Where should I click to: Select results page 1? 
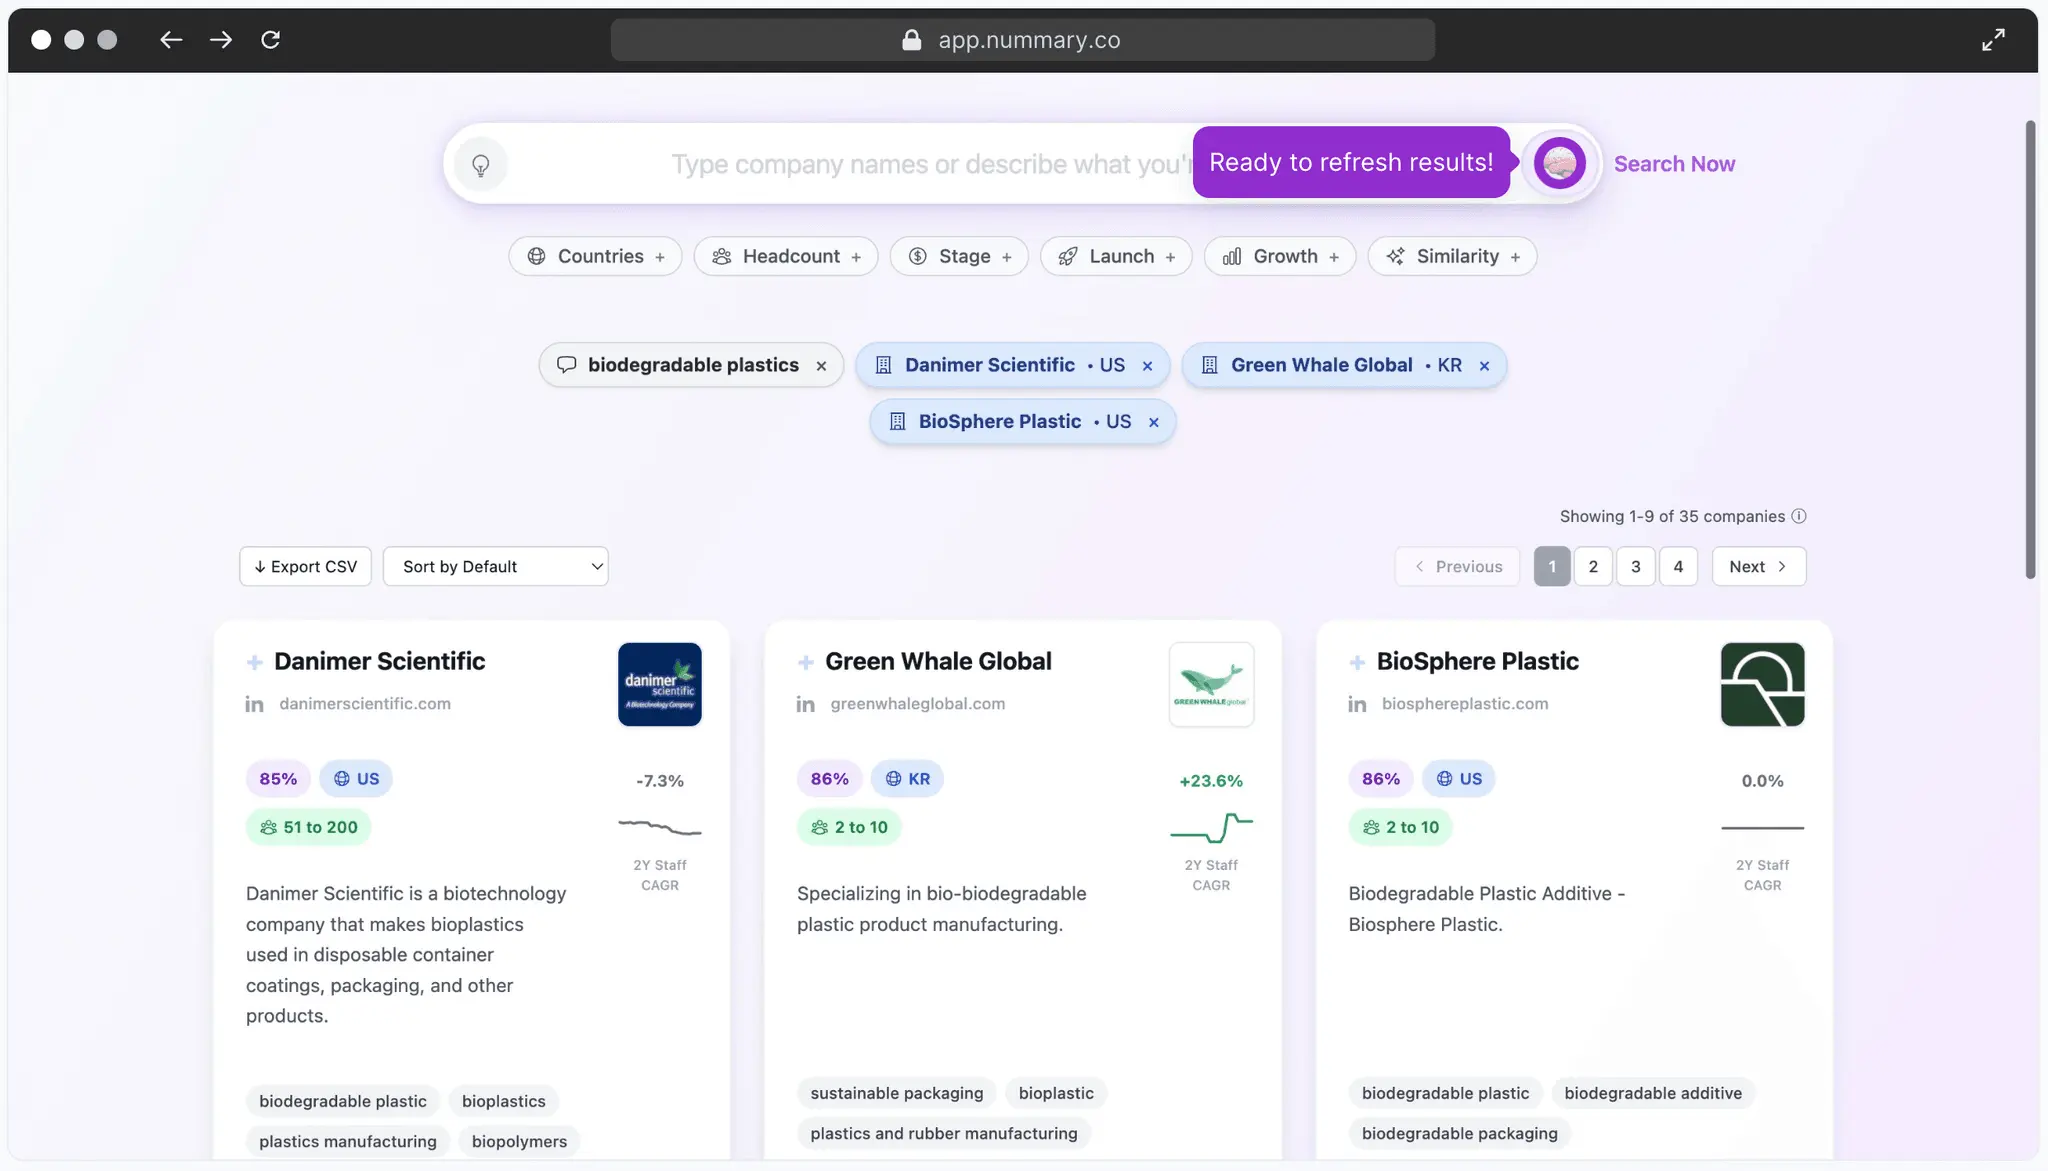click(1552, 566)
